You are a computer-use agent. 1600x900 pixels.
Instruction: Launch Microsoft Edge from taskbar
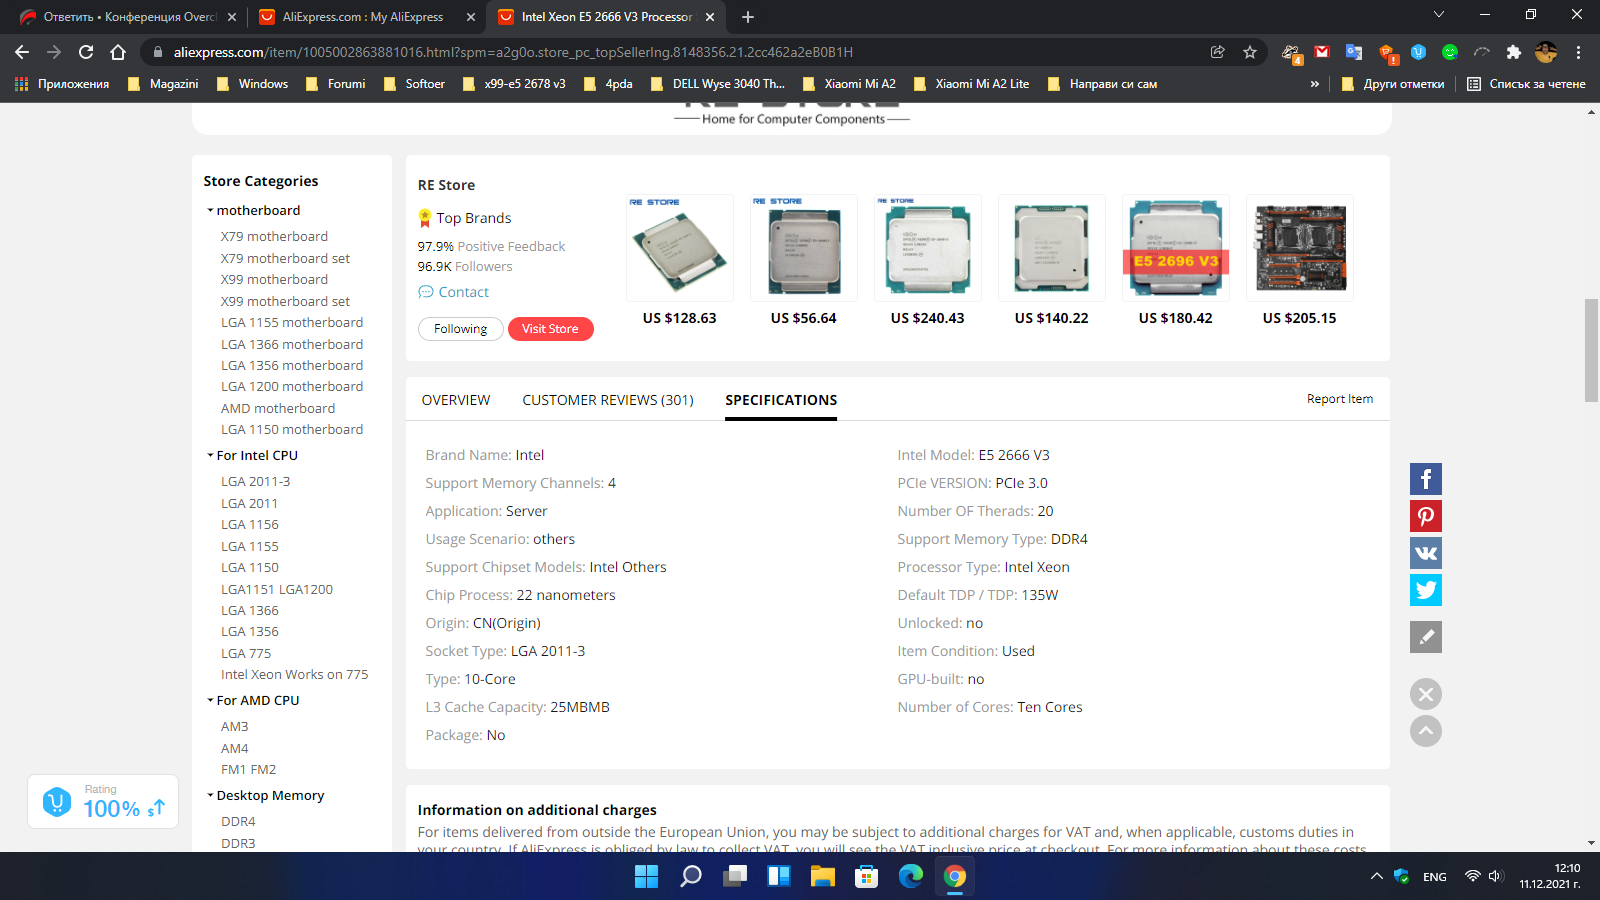tap(911, 877)
